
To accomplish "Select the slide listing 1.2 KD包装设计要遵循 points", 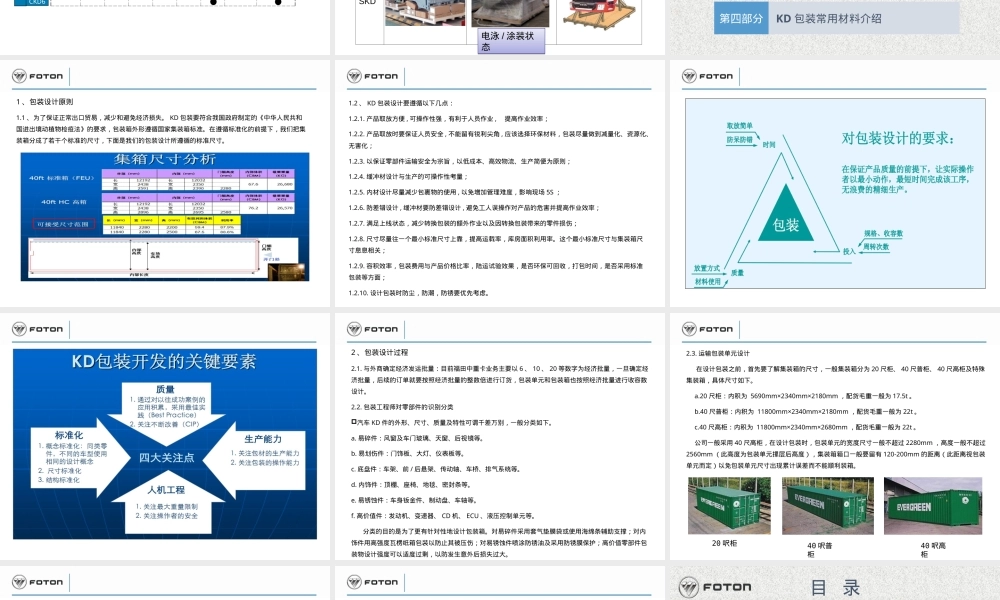I will pos(499,184).
